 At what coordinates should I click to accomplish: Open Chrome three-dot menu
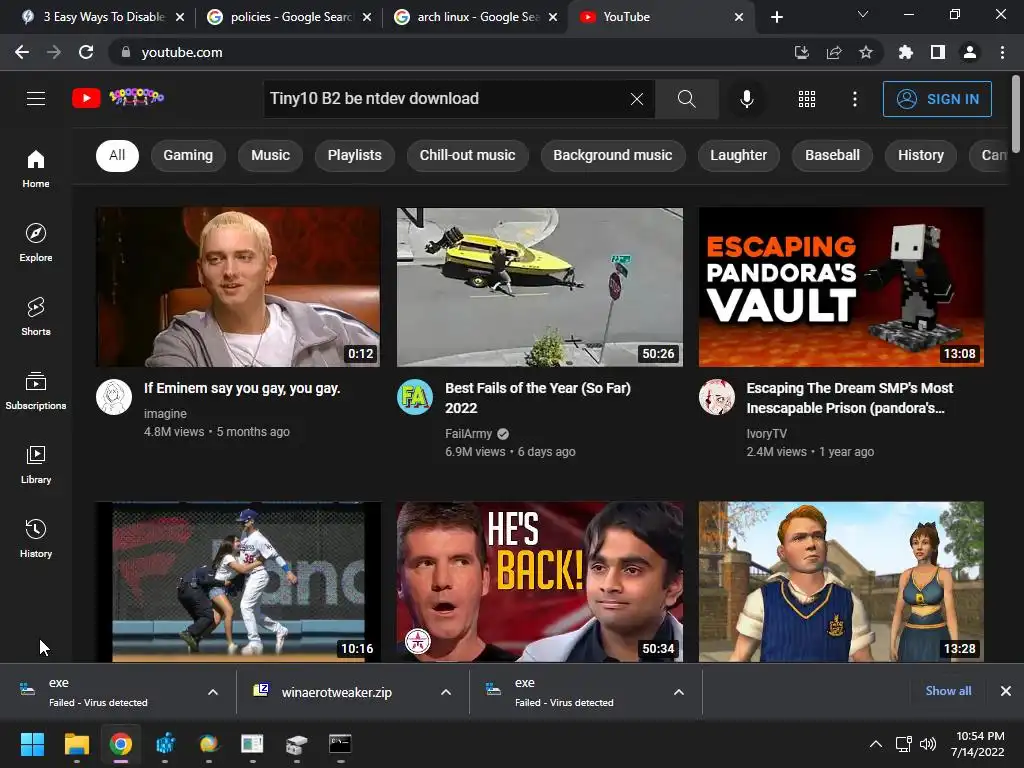[1002, 52]
